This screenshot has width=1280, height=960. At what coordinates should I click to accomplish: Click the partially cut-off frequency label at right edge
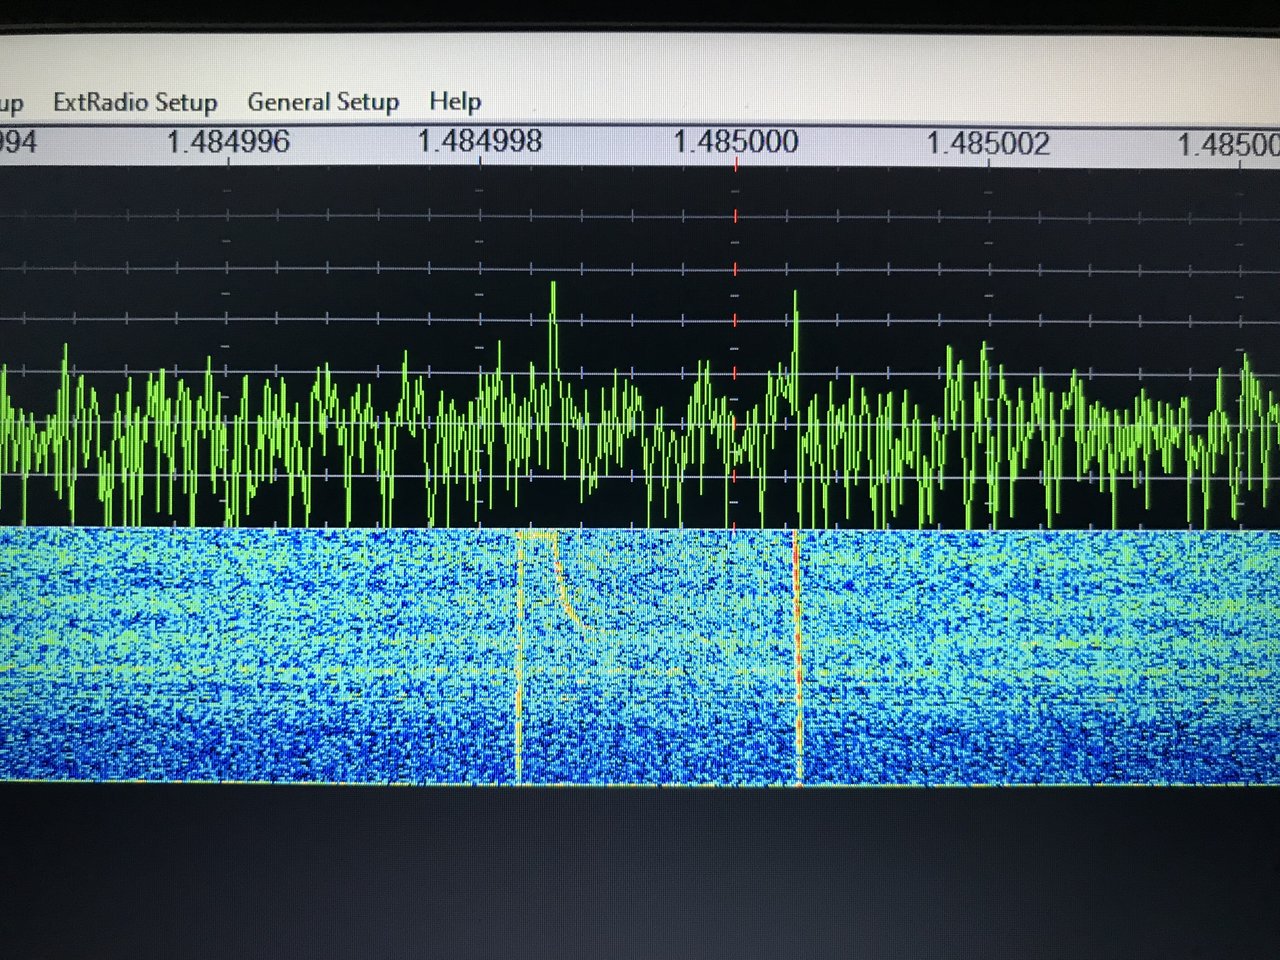(x=1229, y=144)
